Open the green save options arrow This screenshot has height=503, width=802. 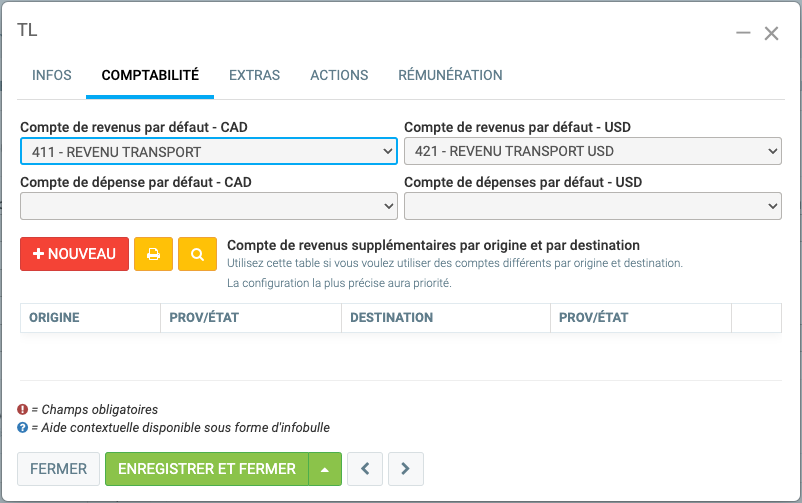(325, 468)
